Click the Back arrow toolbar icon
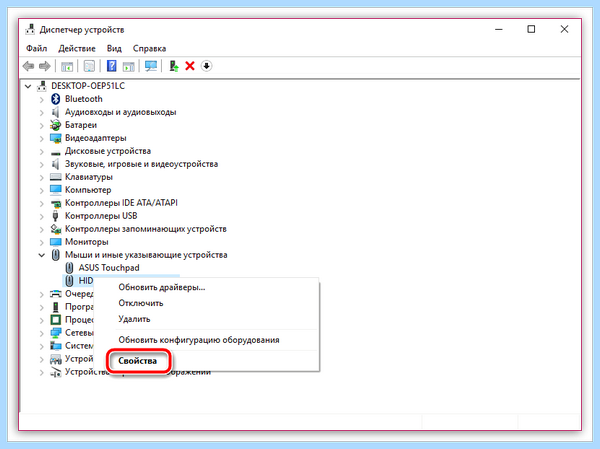Image resolution: width=600 pixels, height=449 pixels. (x=28, y=66)
